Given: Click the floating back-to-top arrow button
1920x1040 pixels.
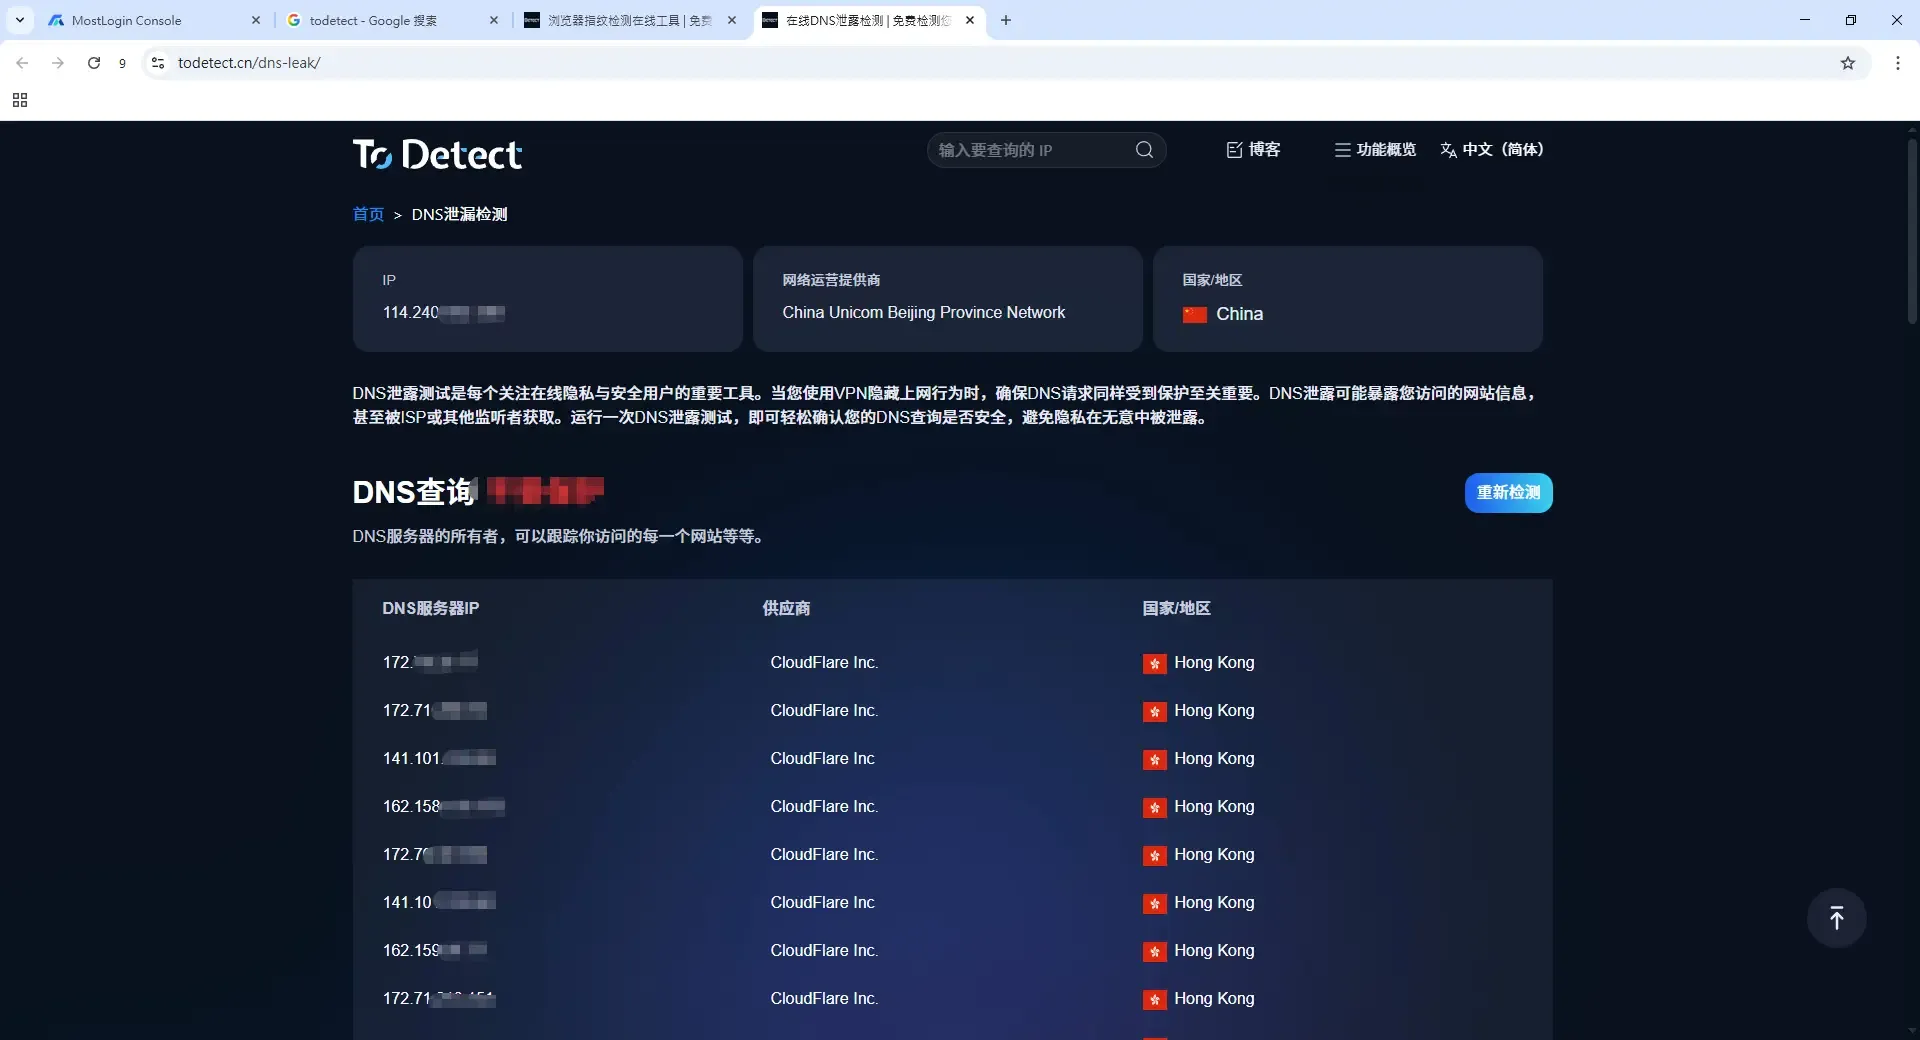Looking at the screenshot, I should pyautogui.click(x=1836, y=917).
